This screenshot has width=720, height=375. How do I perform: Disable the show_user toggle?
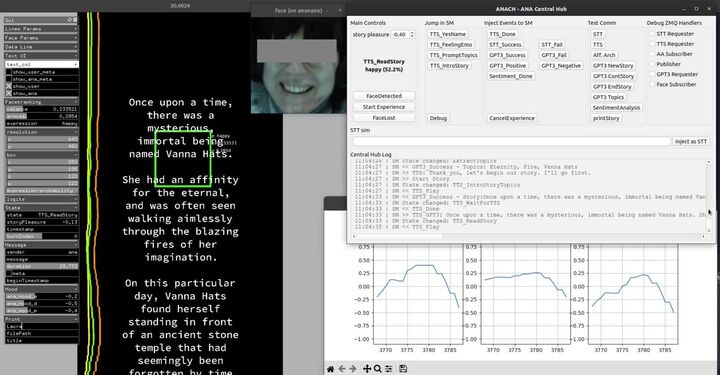pos(9,86)
